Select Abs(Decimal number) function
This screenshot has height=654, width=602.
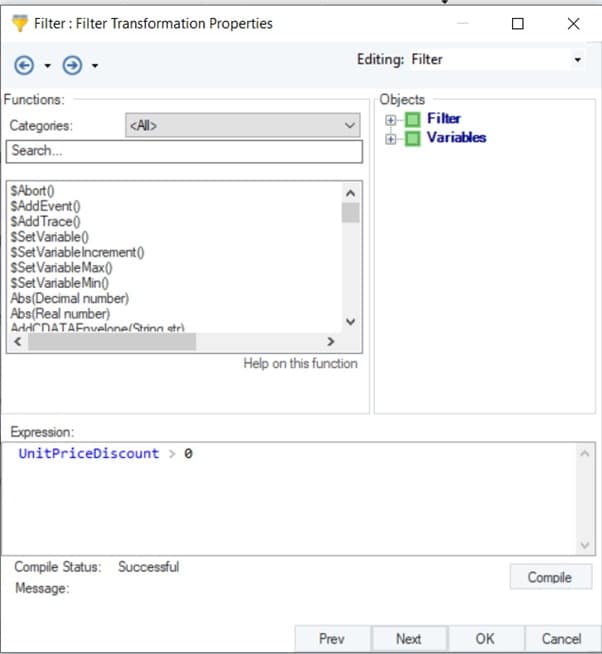(x=69, y=298)
